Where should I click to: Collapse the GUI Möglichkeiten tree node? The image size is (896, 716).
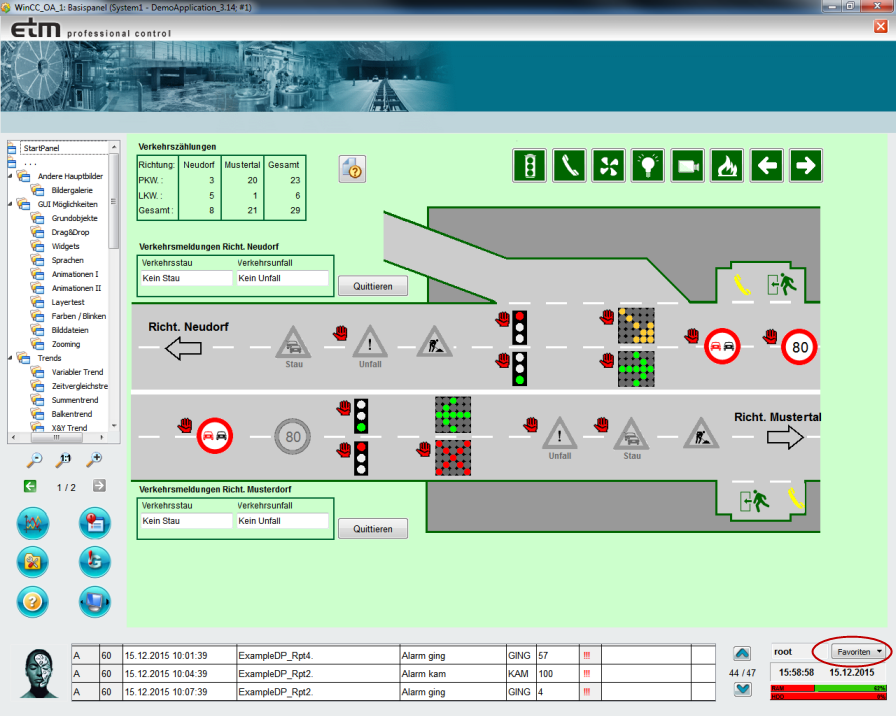[10, 204]
